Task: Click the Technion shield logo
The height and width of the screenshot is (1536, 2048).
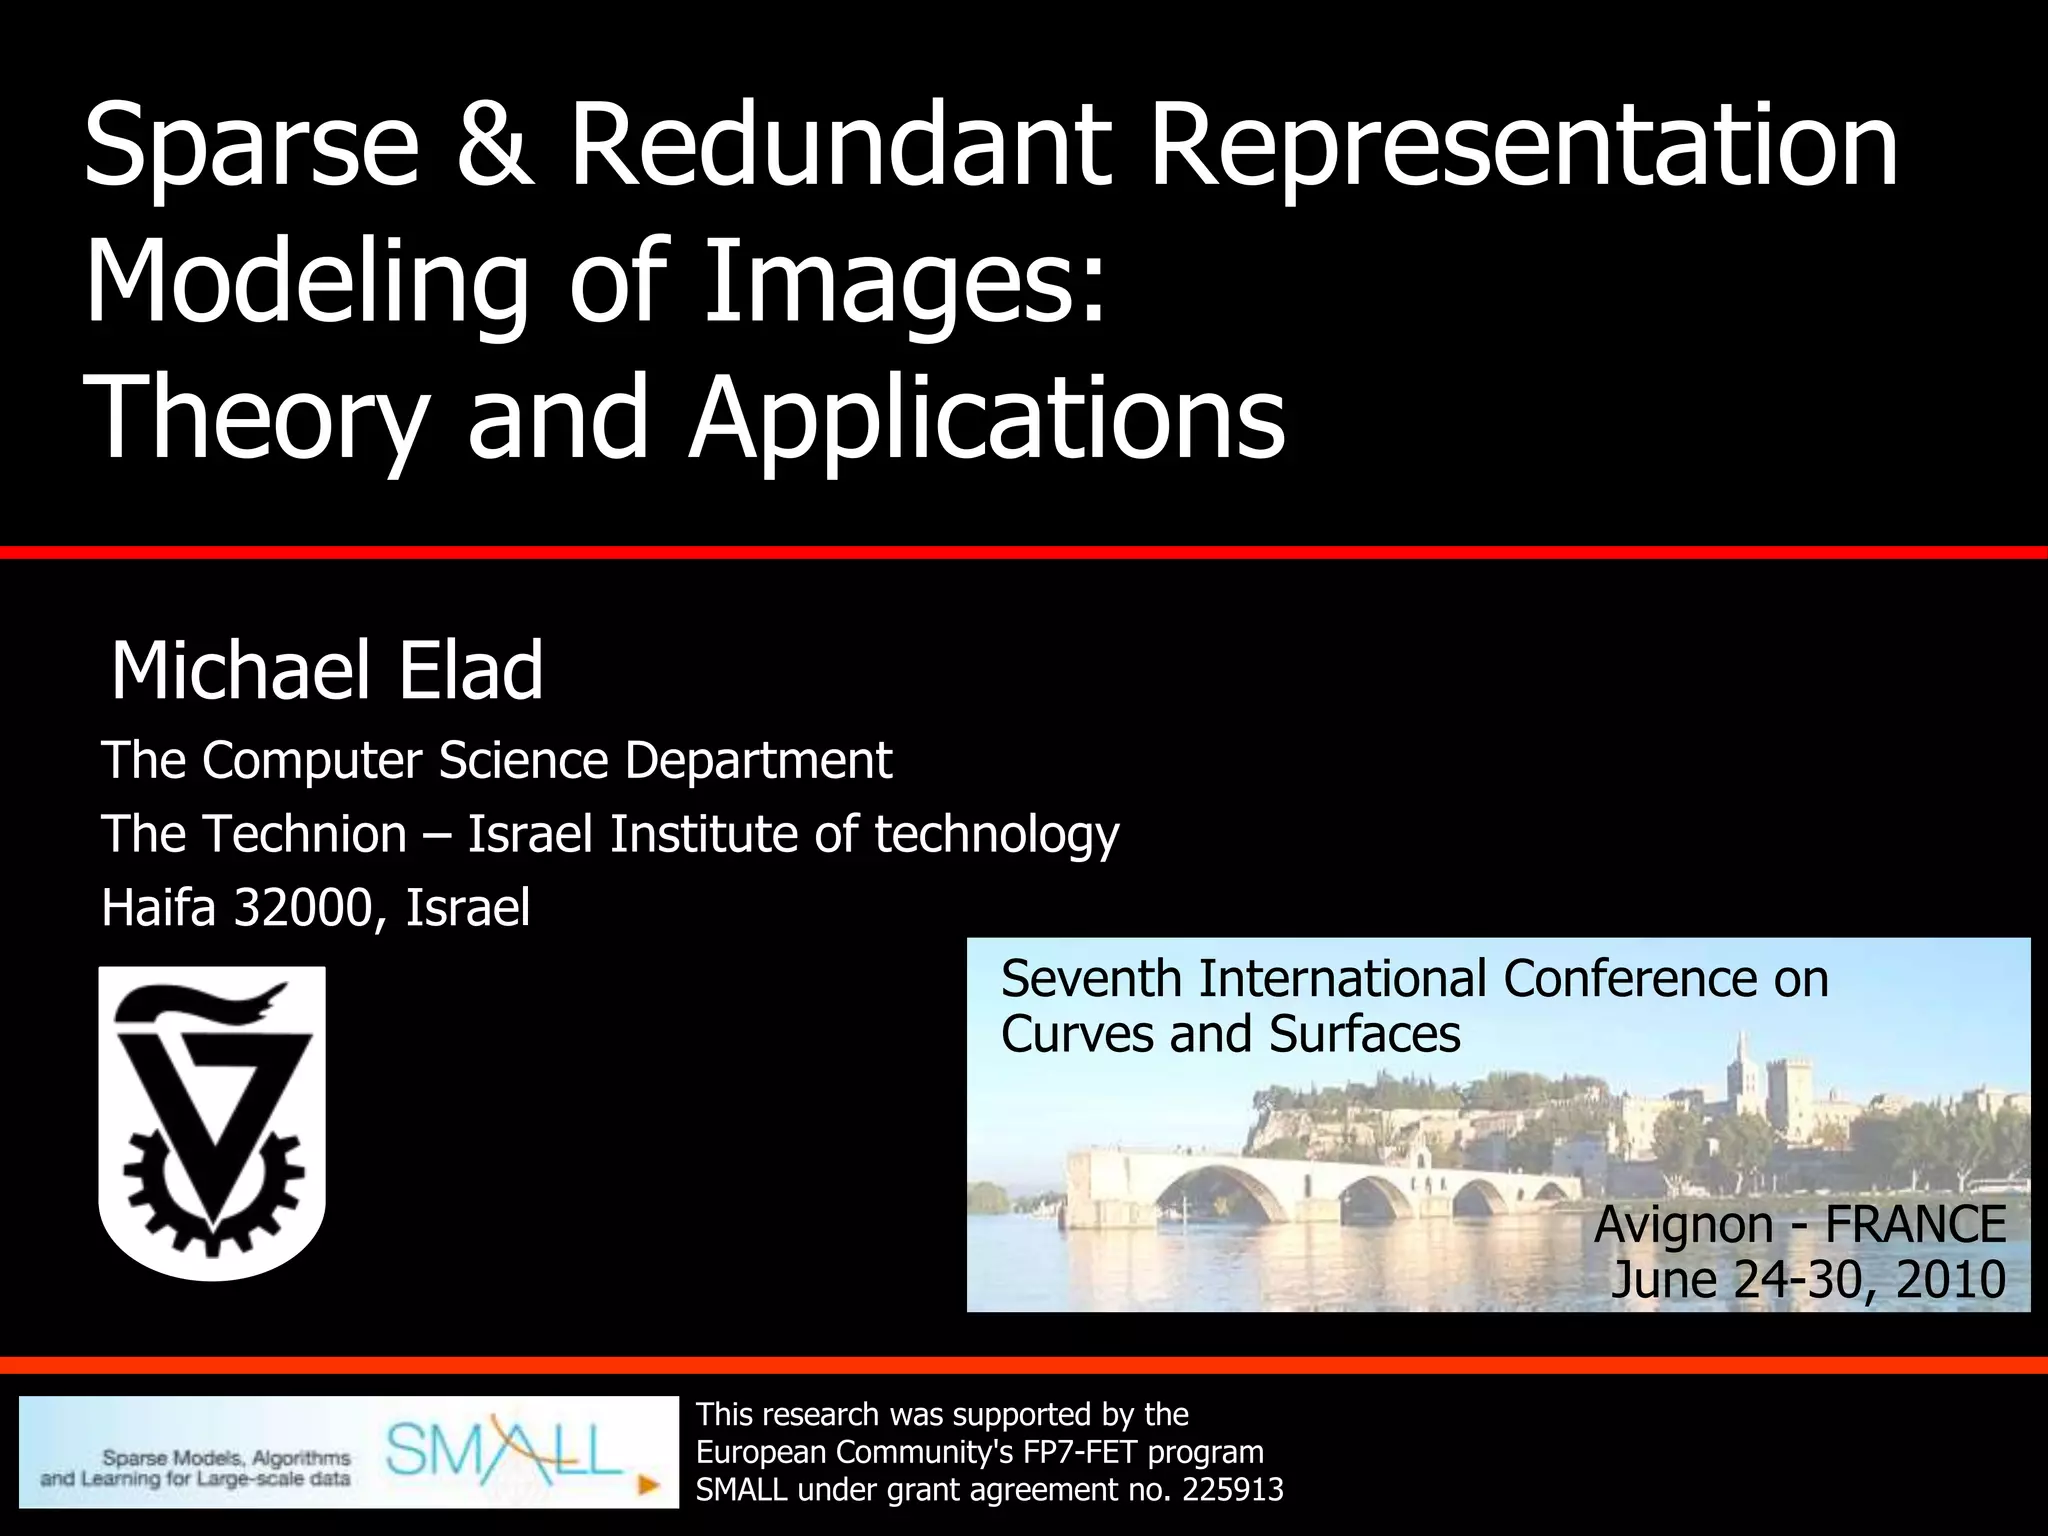Action: tap(212, 1122)
